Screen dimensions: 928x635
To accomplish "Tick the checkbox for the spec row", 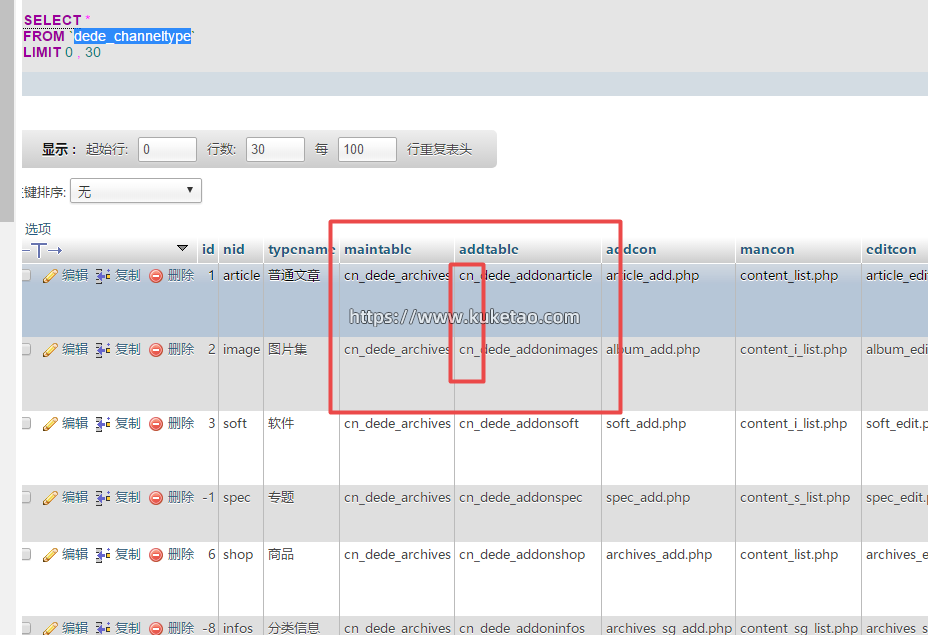I will (x=26, y=497).
